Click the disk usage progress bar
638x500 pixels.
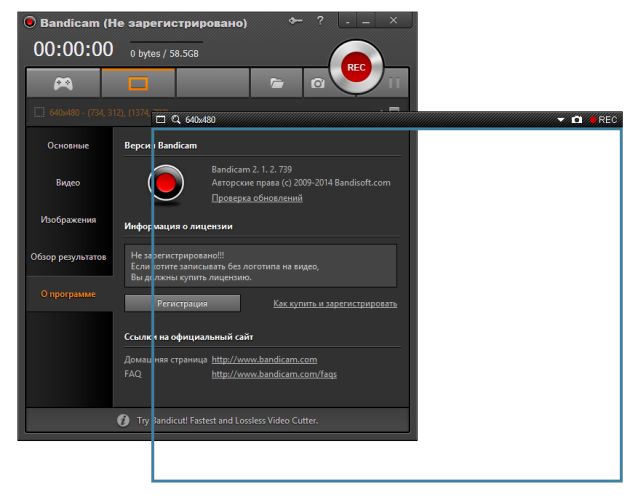(166, 41)
